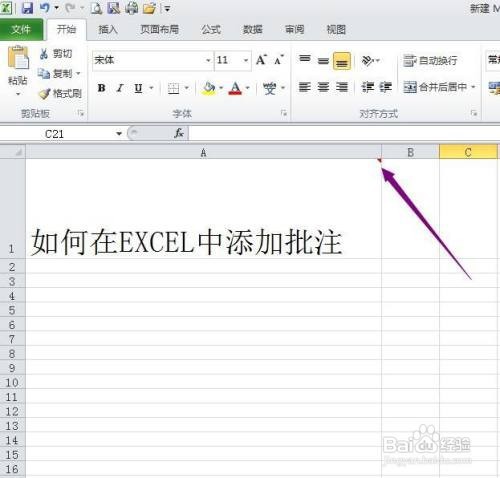Apply the yellow Fill Color bucket
This screenshot has height=478, width=500.
click(x=209, y=88)
